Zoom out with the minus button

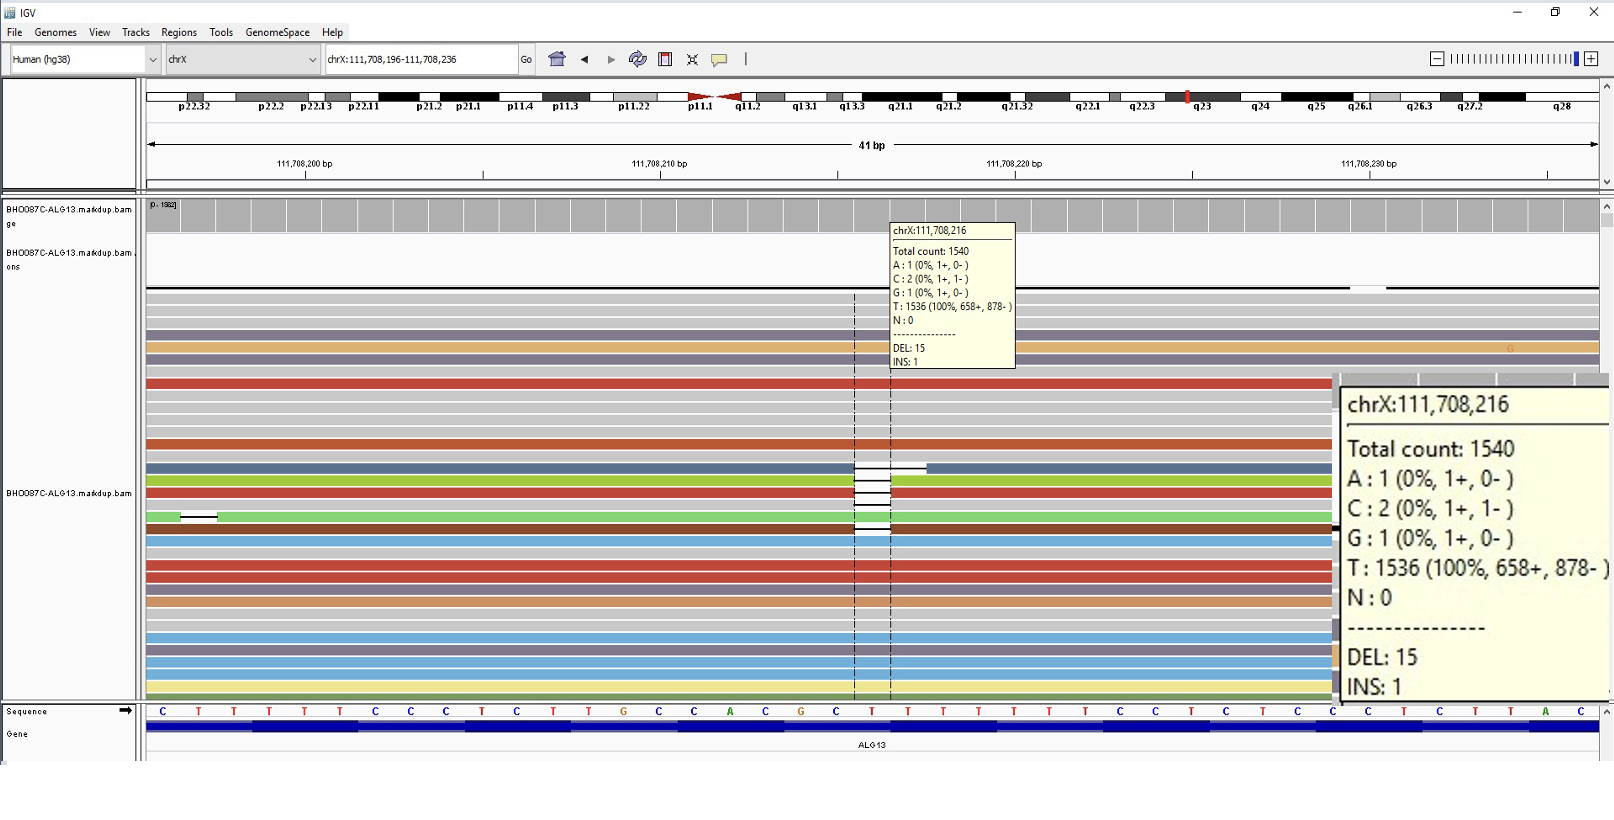pyautogui.click(x=1437, y=59)
